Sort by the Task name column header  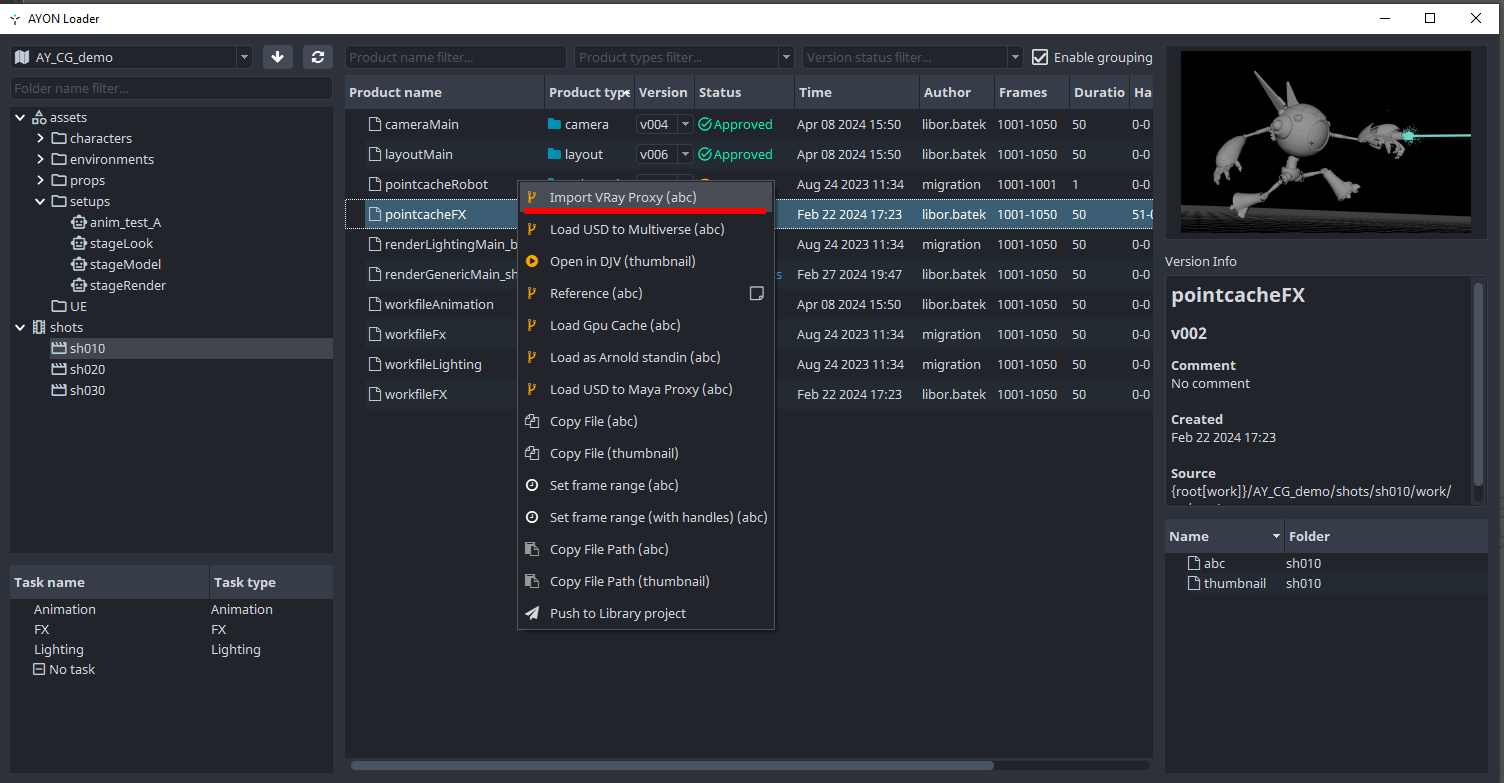point(110,582)
